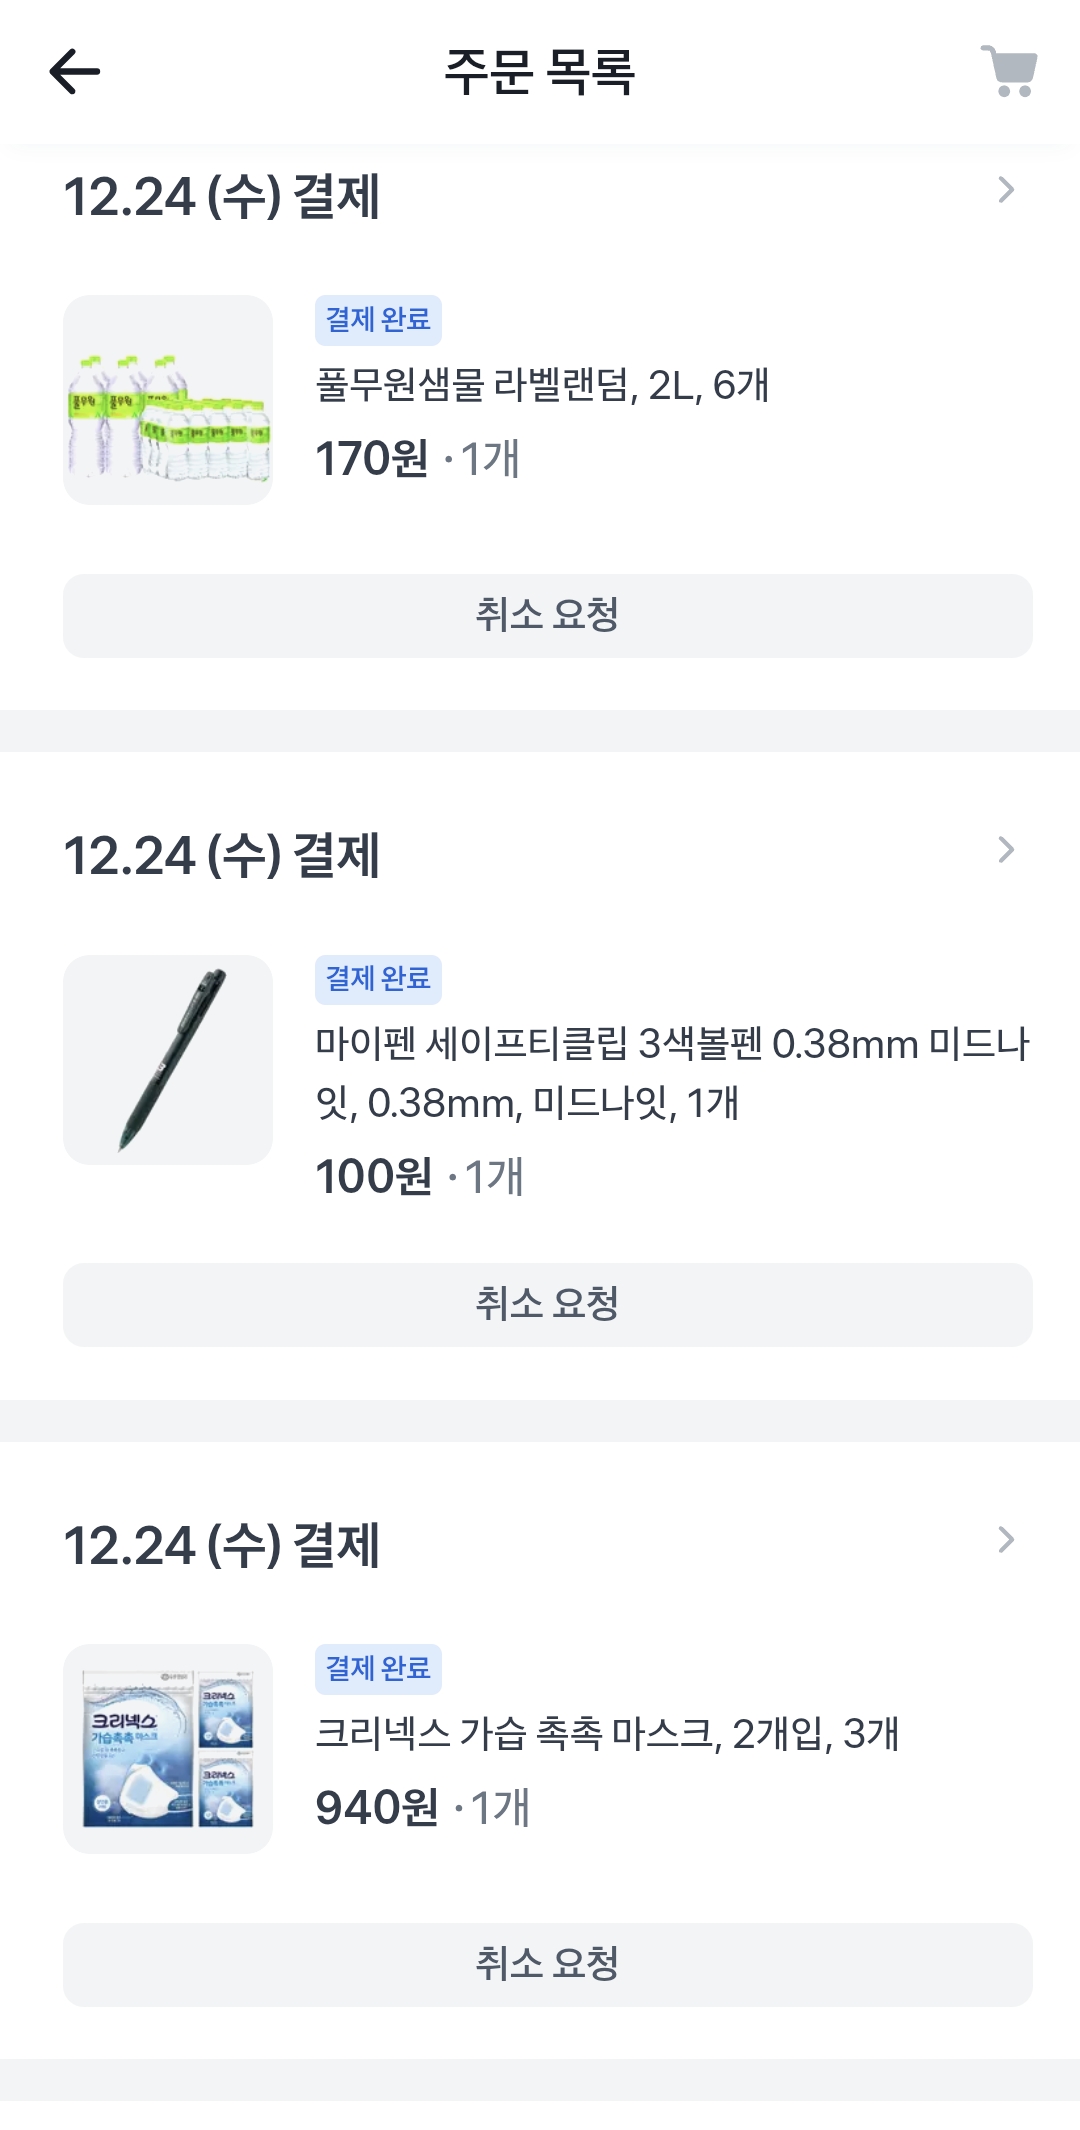Open the 크리넥스 가습 촉촉 마스크 product name
This screenshot has height=2130, width=1080.
pos(607,1734)
